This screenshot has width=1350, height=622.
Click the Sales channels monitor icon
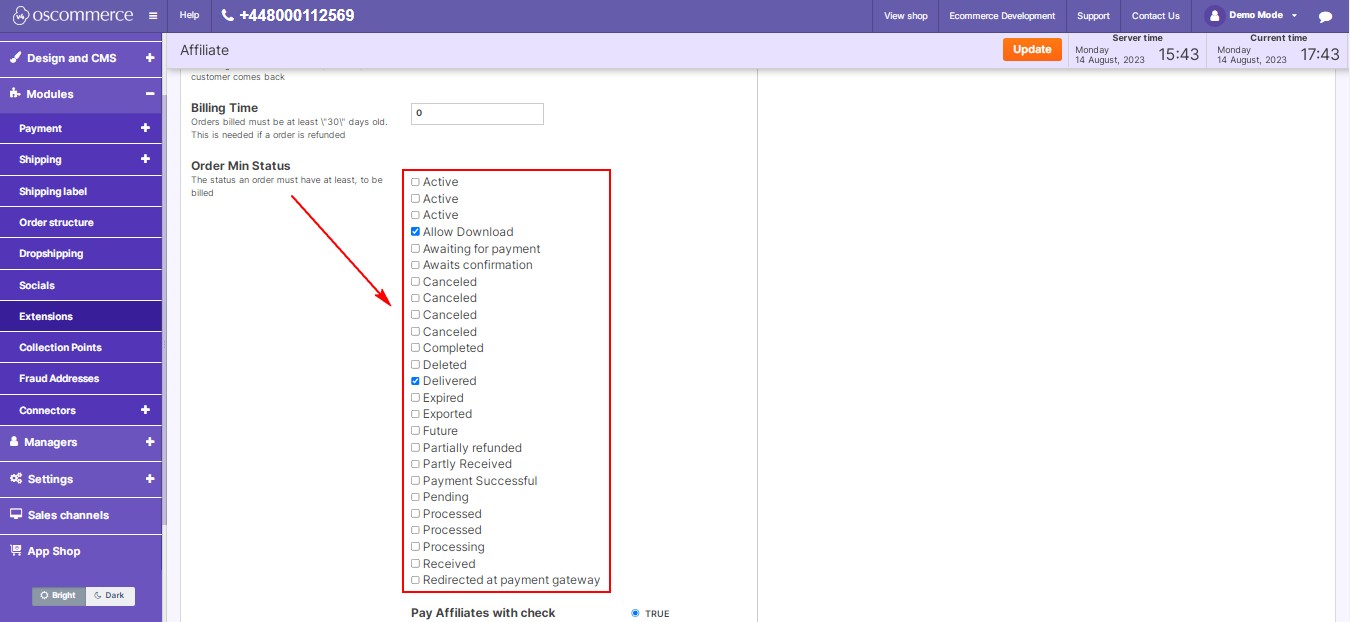[16, 514]
